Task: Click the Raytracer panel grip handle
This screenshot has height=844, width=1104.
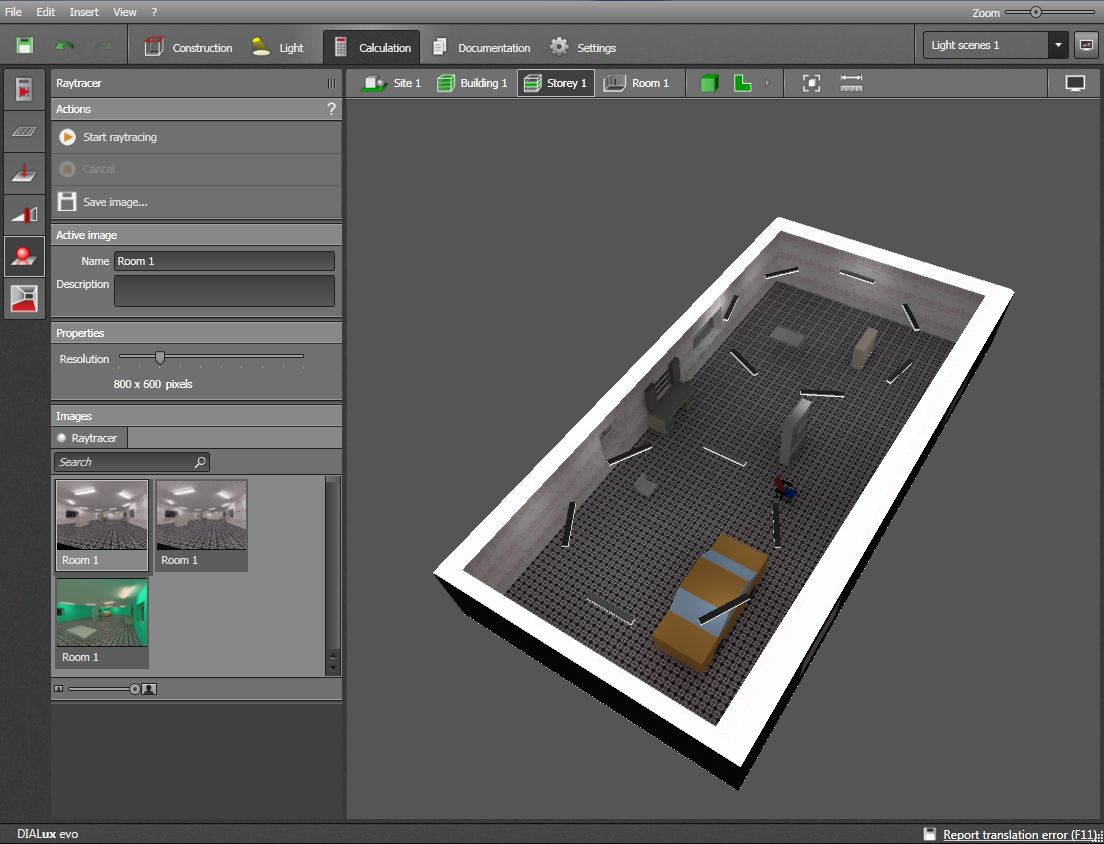Action: tap(331, 83)
